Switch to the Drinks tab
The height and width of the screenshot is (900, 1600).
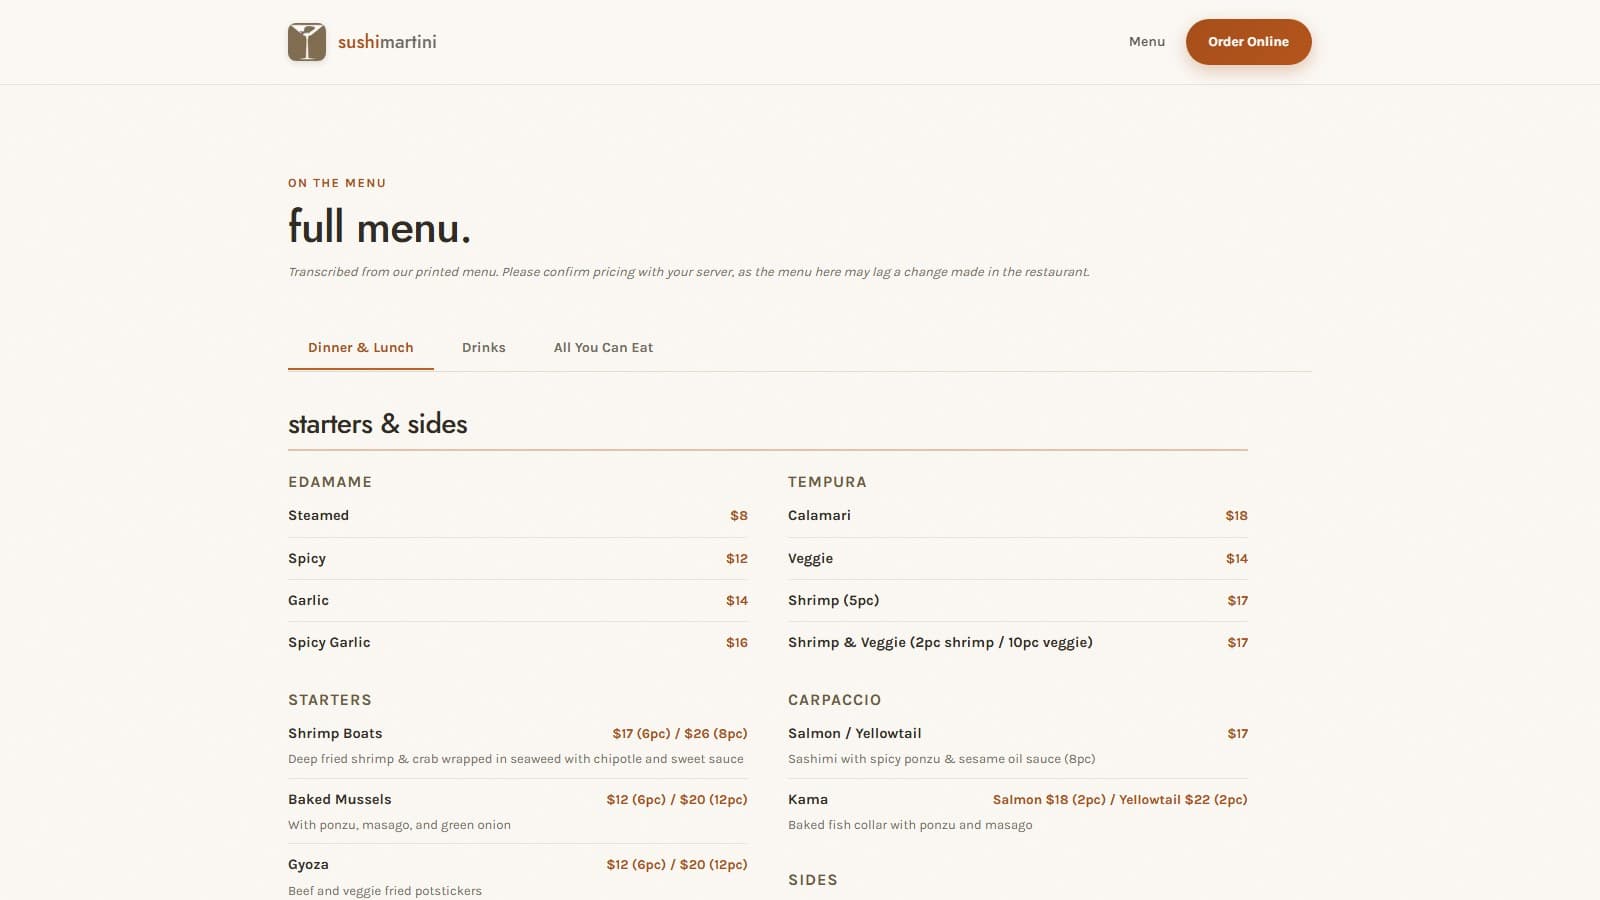click(484, 348)
